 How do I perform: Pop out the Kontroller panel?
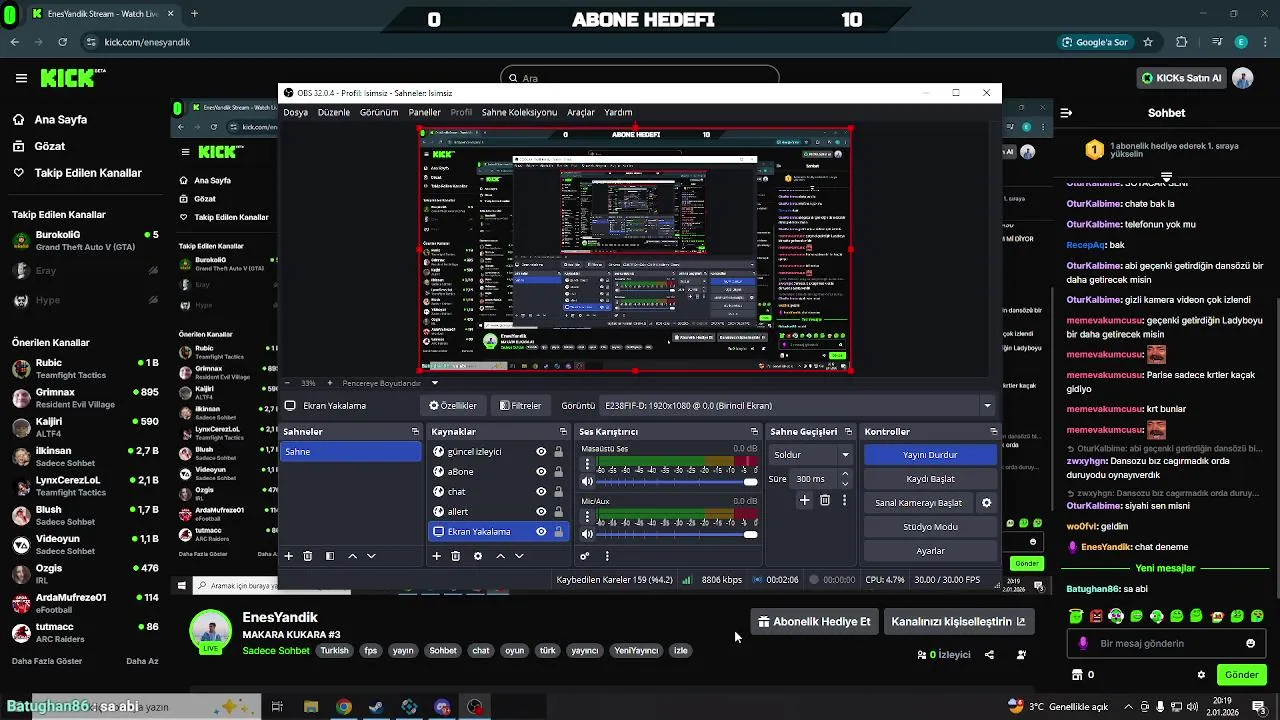993,432
